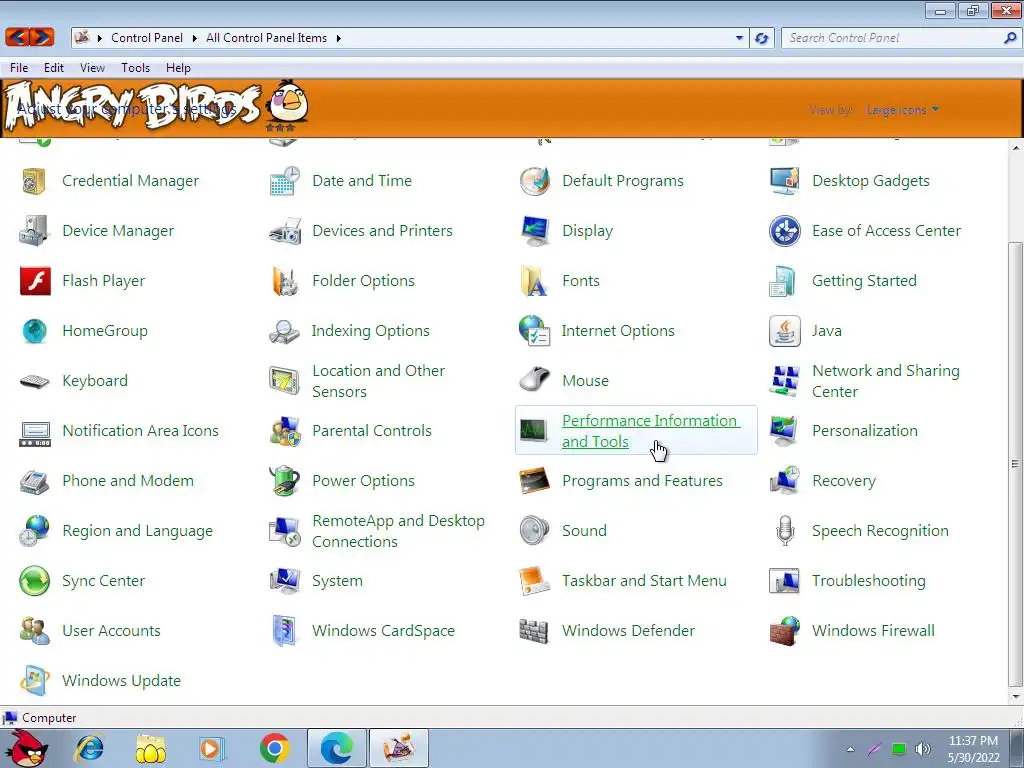Click the Control Panel breadcrumb segment
The image size is (1024, 768).
tap(146, 38)
